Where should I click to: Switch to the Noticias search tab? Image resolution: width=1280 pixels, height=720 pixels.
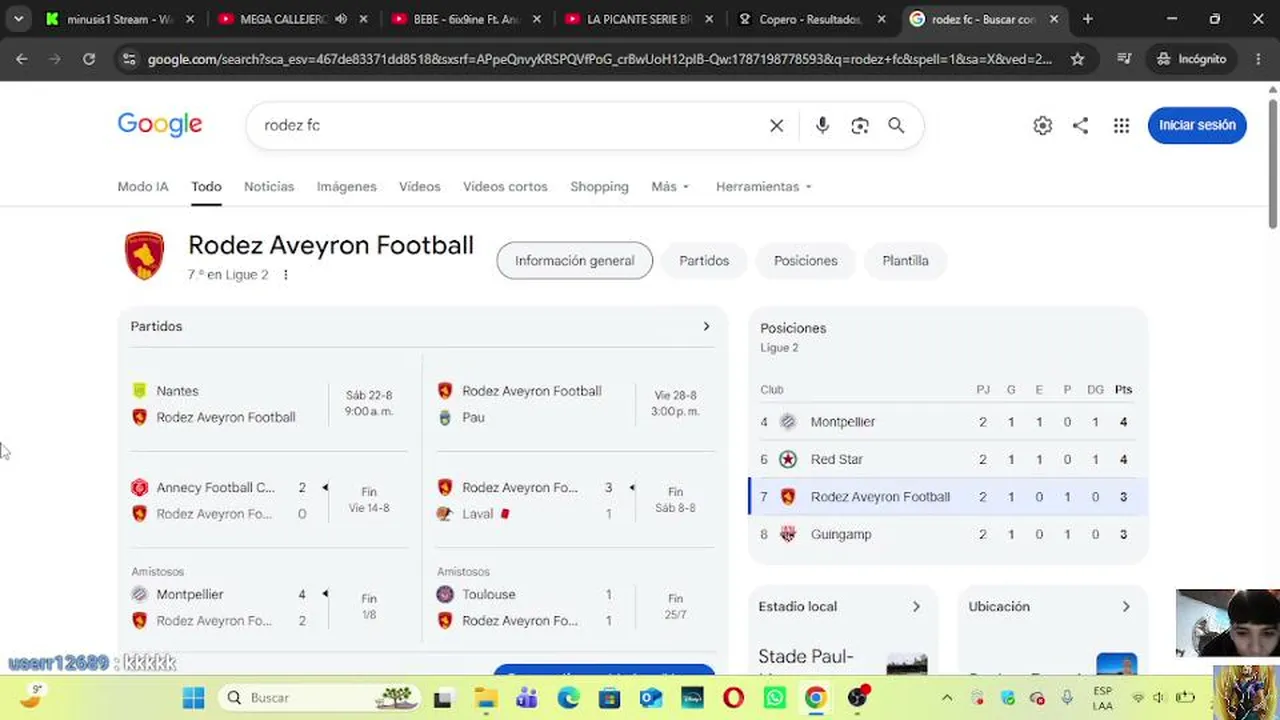pyautogui.click(x=269, y=187)
